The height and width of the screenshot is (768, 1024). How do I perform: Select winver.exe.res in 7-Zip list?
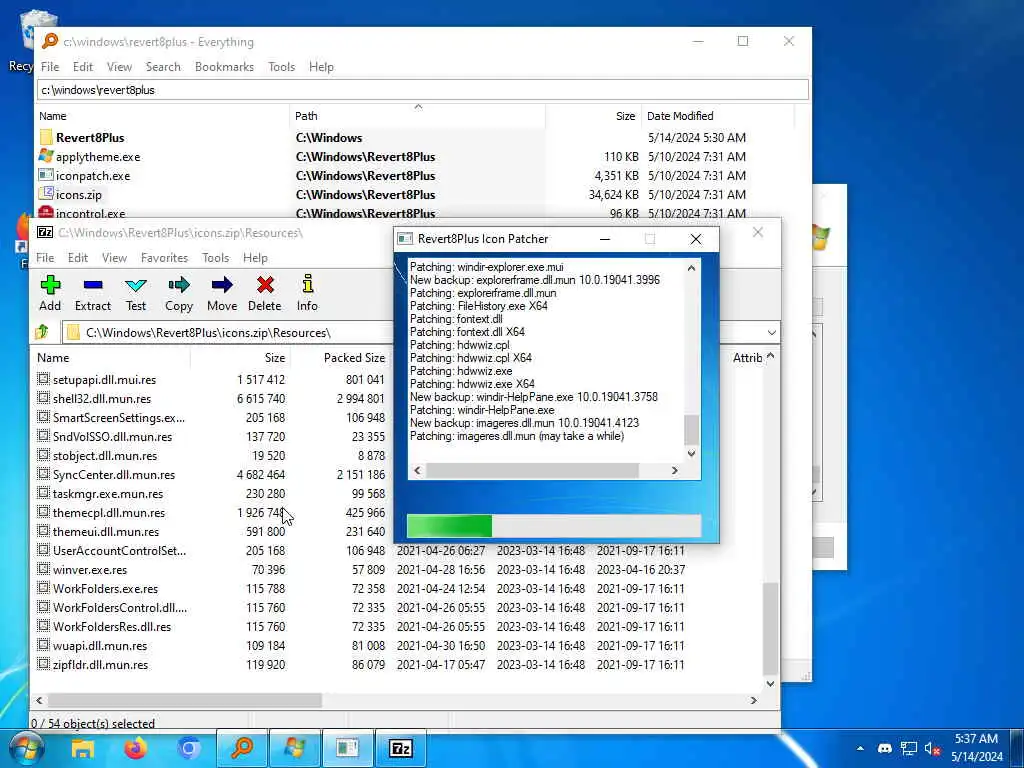coord(89,569)
